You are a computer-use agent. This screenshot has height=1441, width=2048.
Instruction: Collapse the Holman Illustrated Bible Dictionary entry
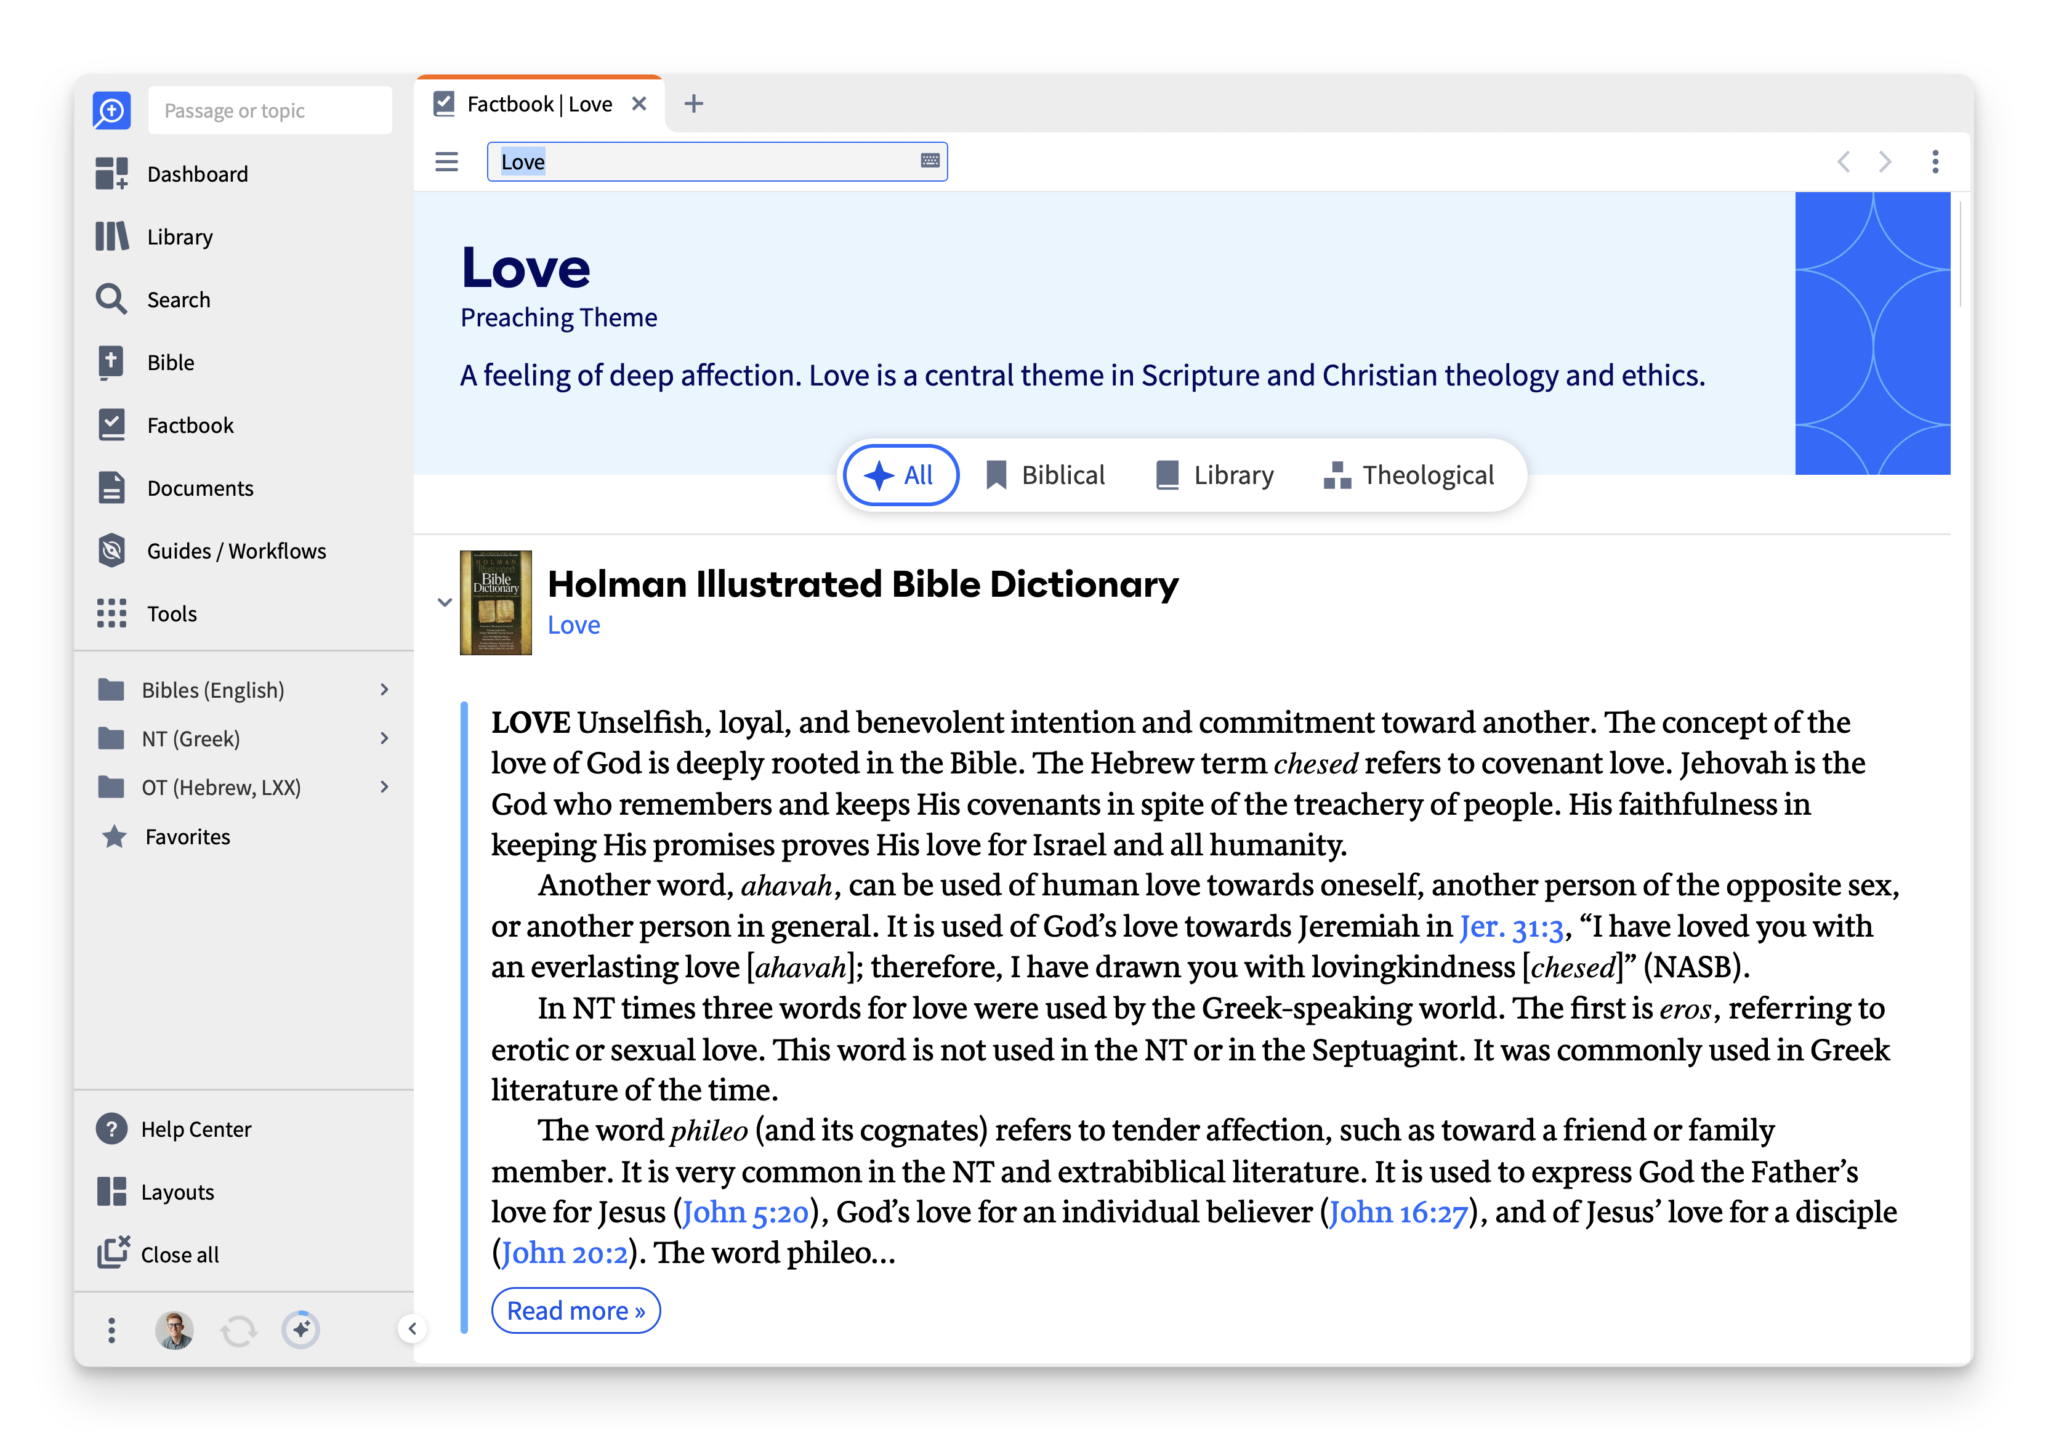[x=444, y=602]
